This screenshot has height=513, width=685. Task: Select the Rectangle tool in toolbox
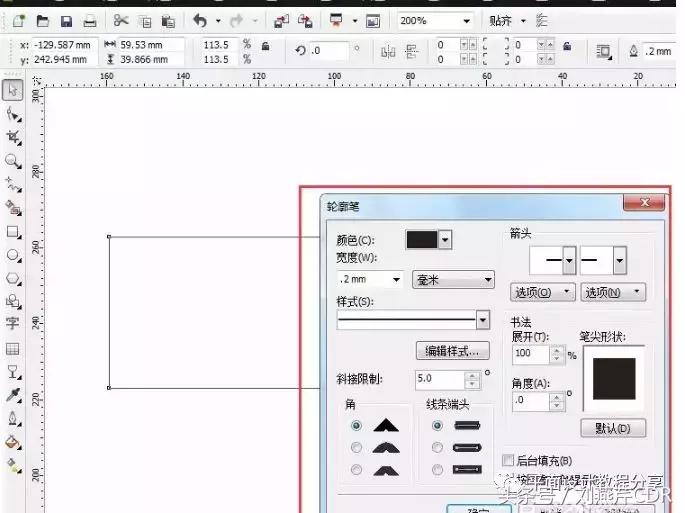pyautogui.click(x=13, y=232)
